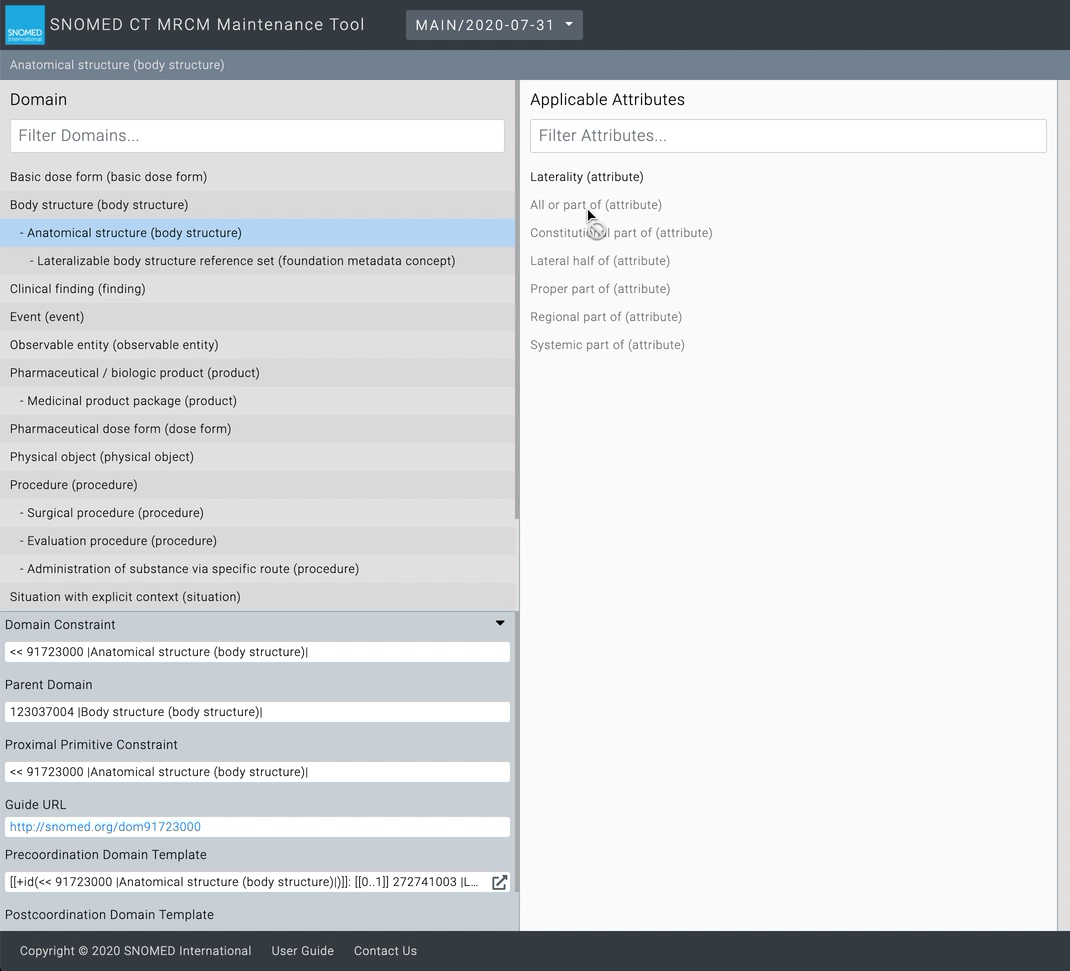Select Lateralizable body structure reference set domain
Image resolution: width=1070 pixels, height=971 pixels.
click(257, 261)
